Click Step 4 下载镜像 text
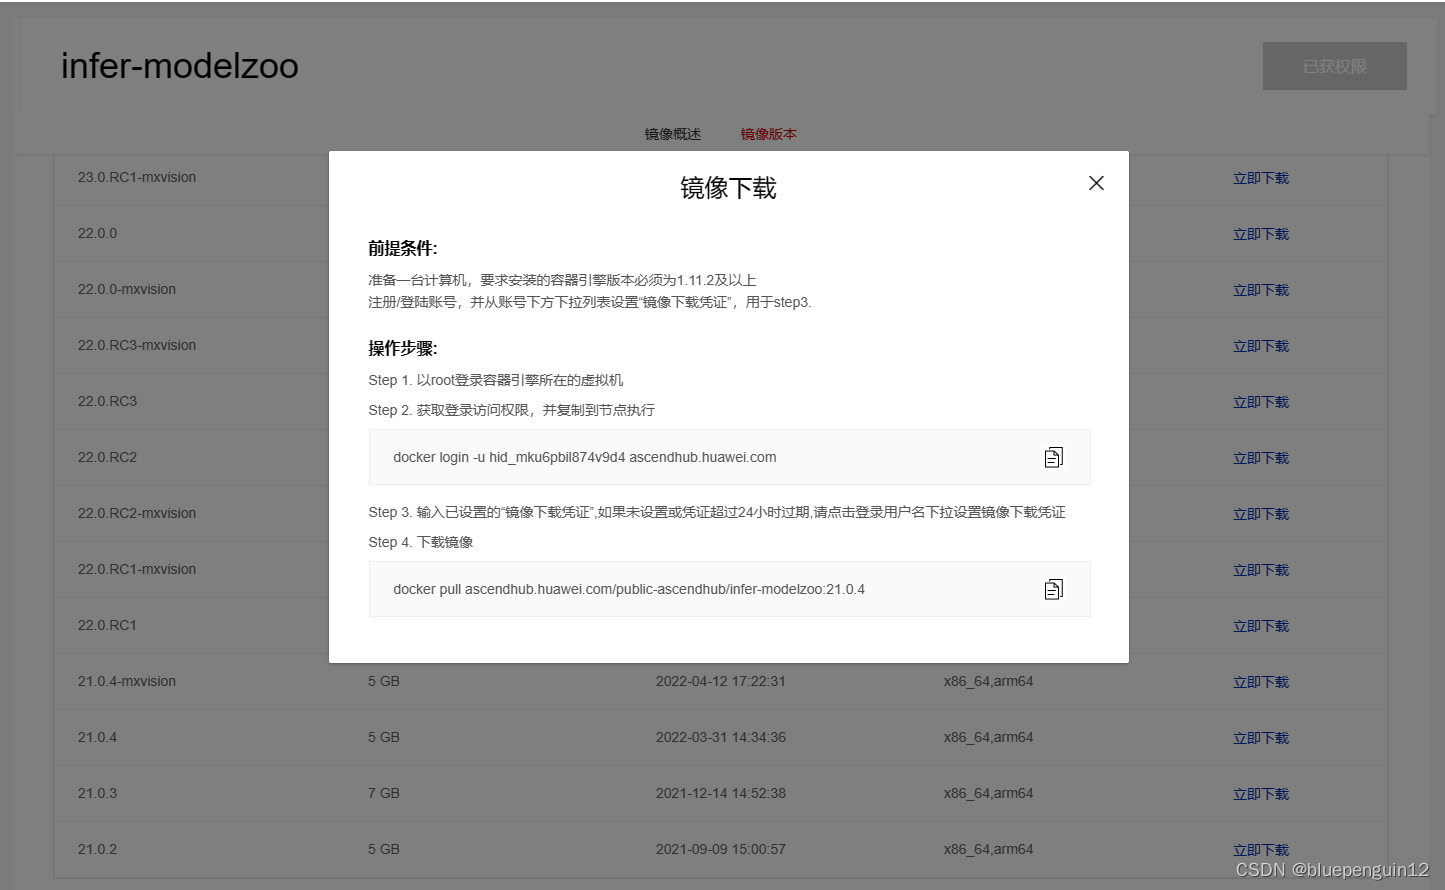Image resolution: width=1445 pixels, height=890 pixels. point(421,542)
